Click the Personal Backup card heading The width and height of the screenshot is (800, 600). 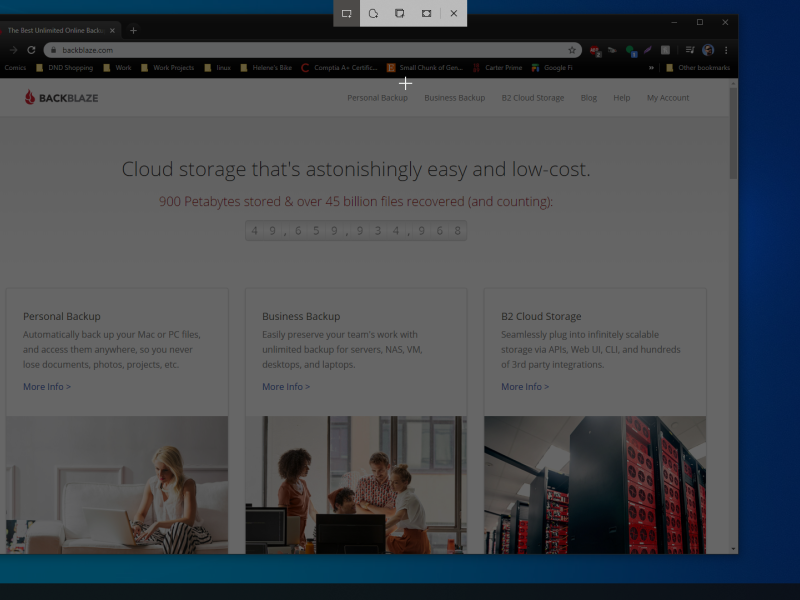62,316
